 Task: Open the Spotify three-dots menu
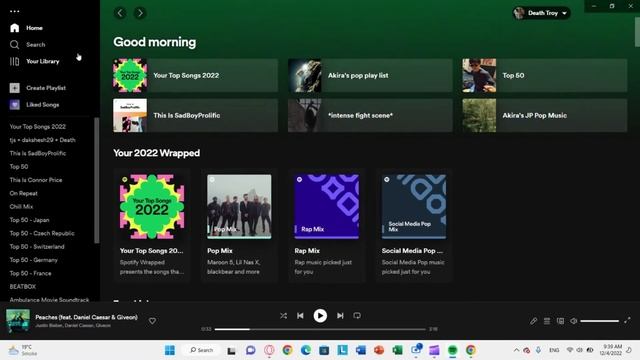[15, 11]
